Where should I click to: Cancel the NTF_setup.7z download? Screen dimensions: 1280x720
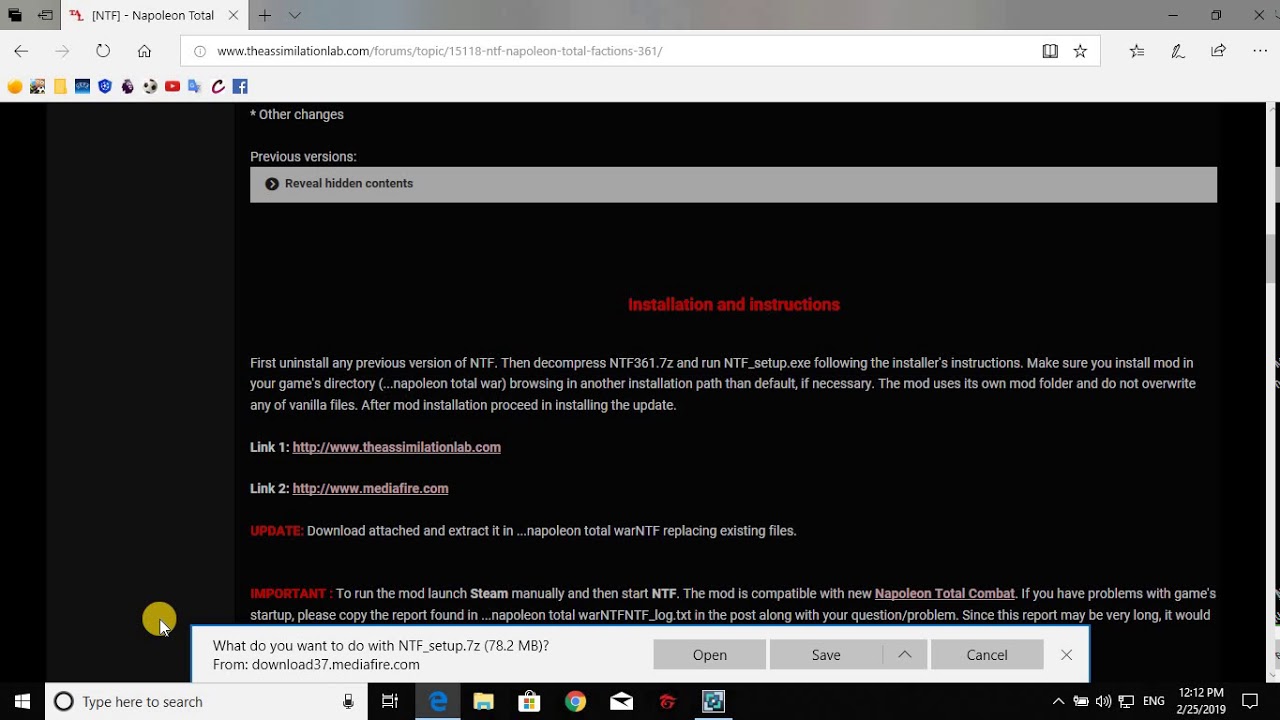987,655
